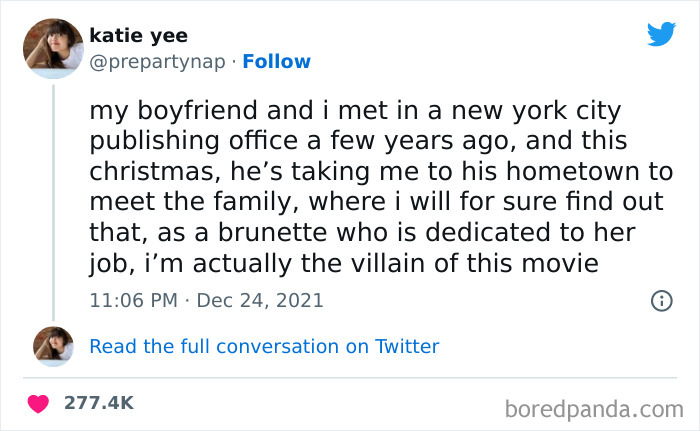Viewport: 700px width, 431px height.
Task: Click the Dec 24, 2021 date
Action: (x=262, y=300)
